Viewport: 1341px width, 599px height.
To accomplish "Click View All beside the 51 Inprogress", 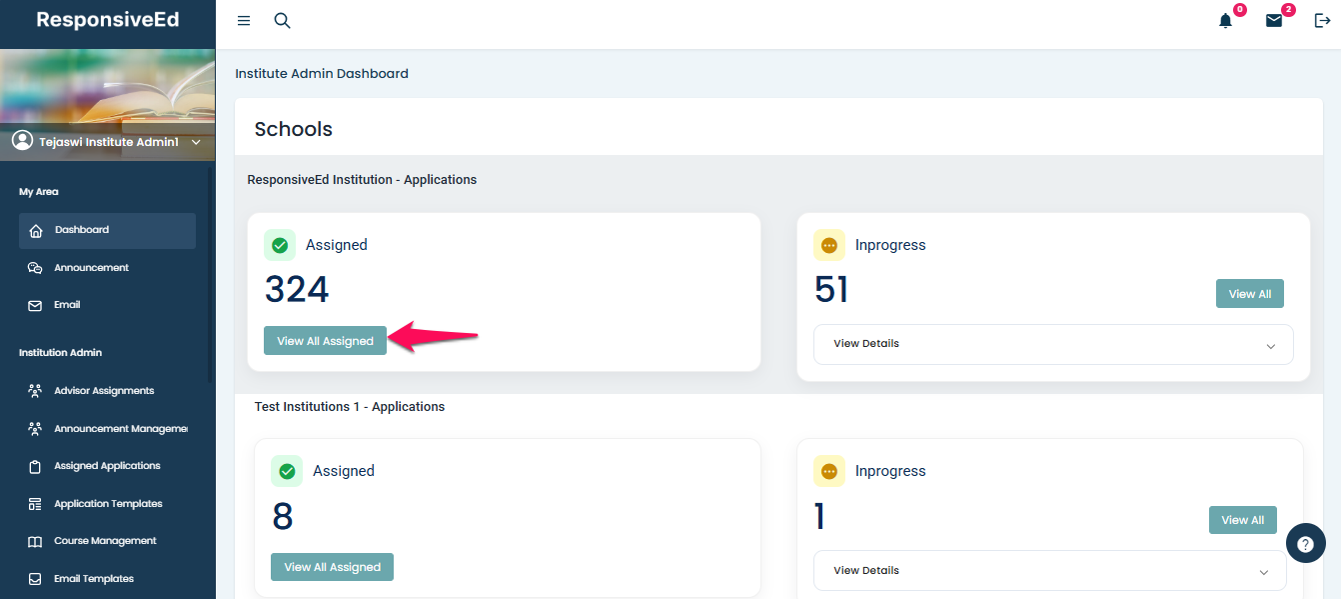I will coord(1249,294).
